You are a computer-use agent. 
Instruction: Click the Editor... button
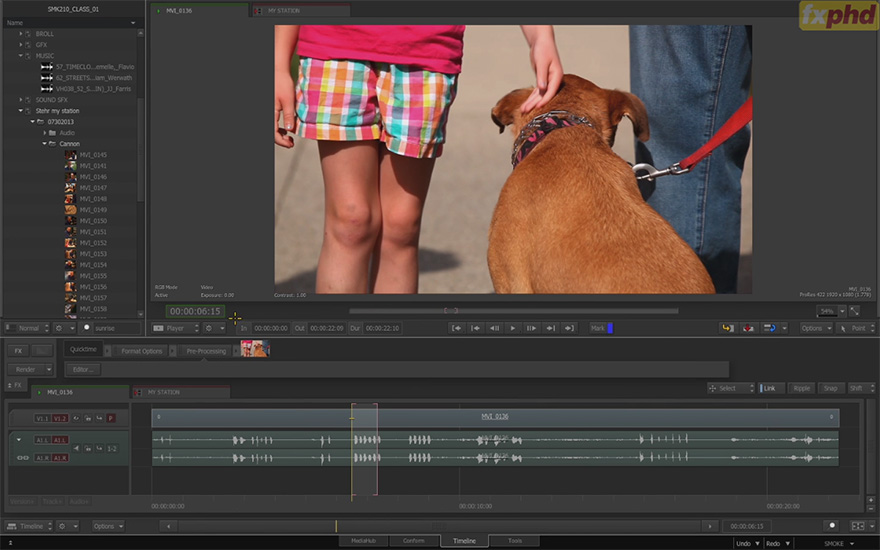click(x=83, y=369)
